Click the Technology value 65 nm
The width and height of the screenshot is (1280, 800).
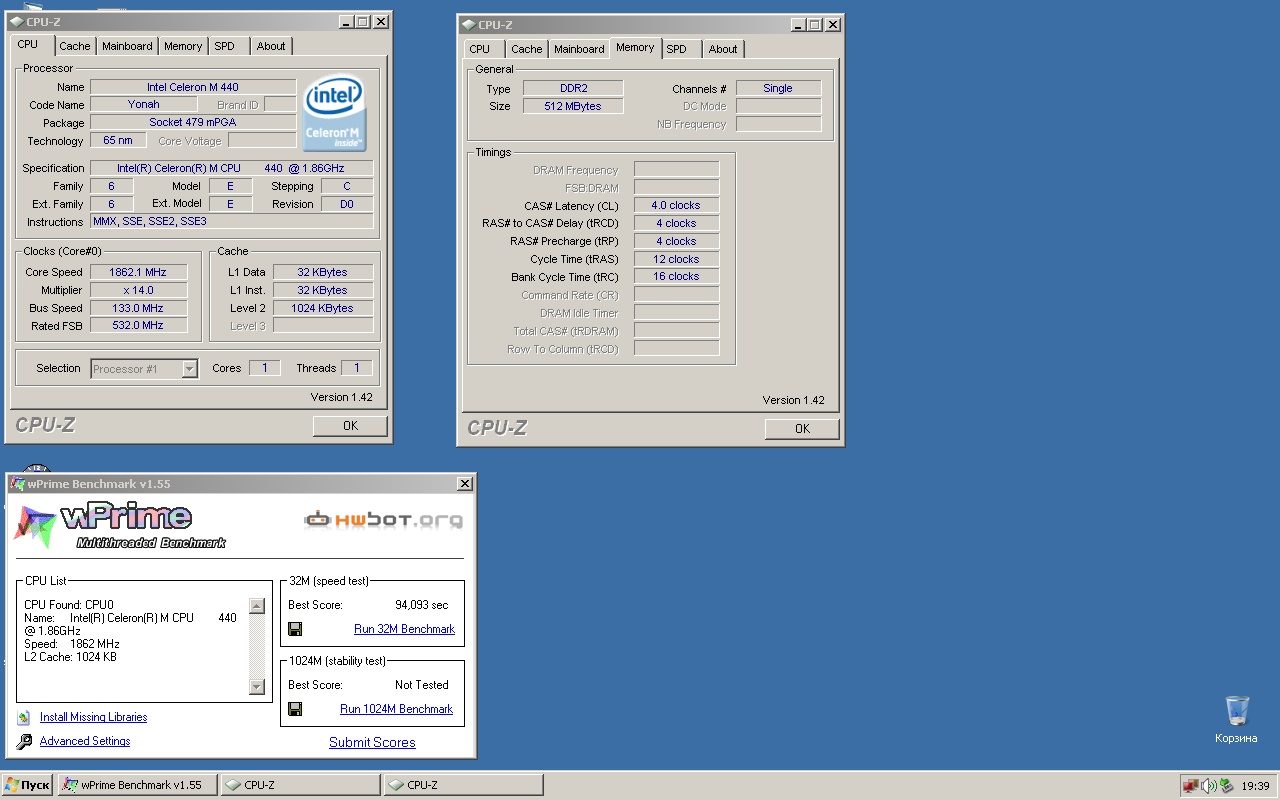(x=118, y=140)
